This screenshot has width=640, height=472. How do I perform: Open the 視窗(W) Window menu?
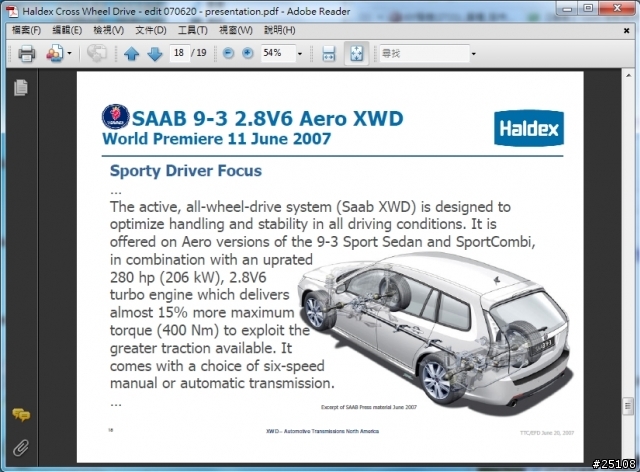[x=236, y=30]
